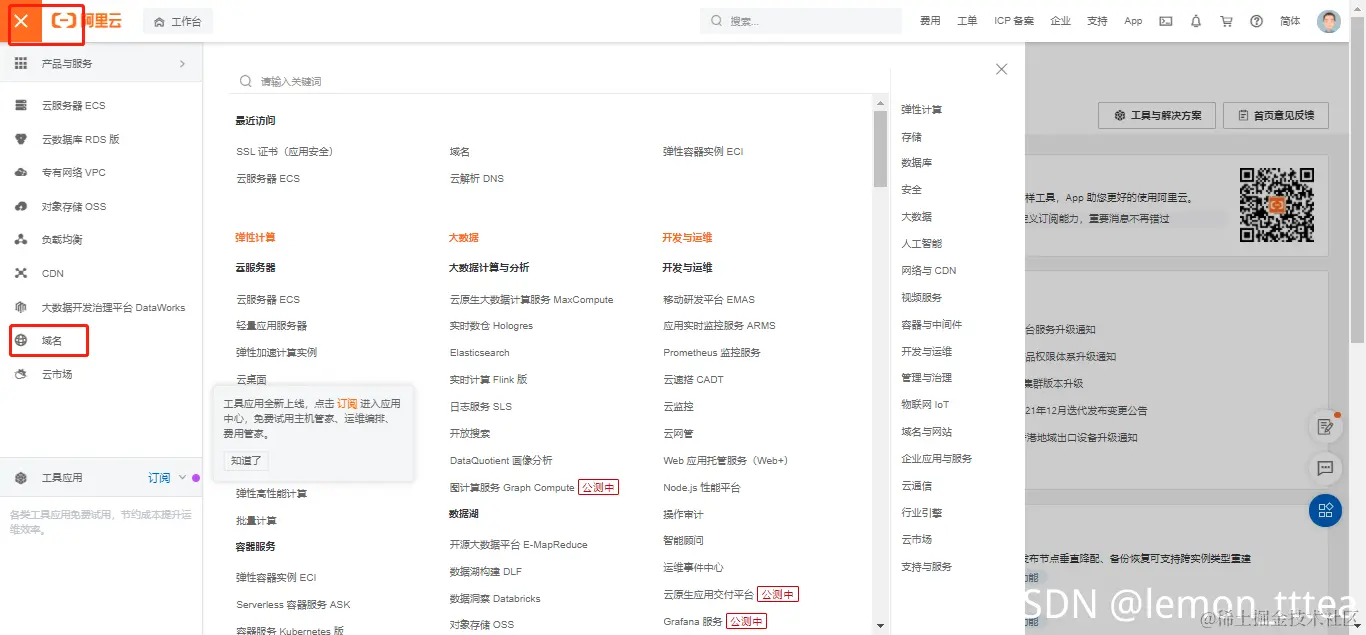The width and height of the screenshot is (1366, 635).
Task: Click the 订阅 link inside the tooltip
Action: point(347,403)
